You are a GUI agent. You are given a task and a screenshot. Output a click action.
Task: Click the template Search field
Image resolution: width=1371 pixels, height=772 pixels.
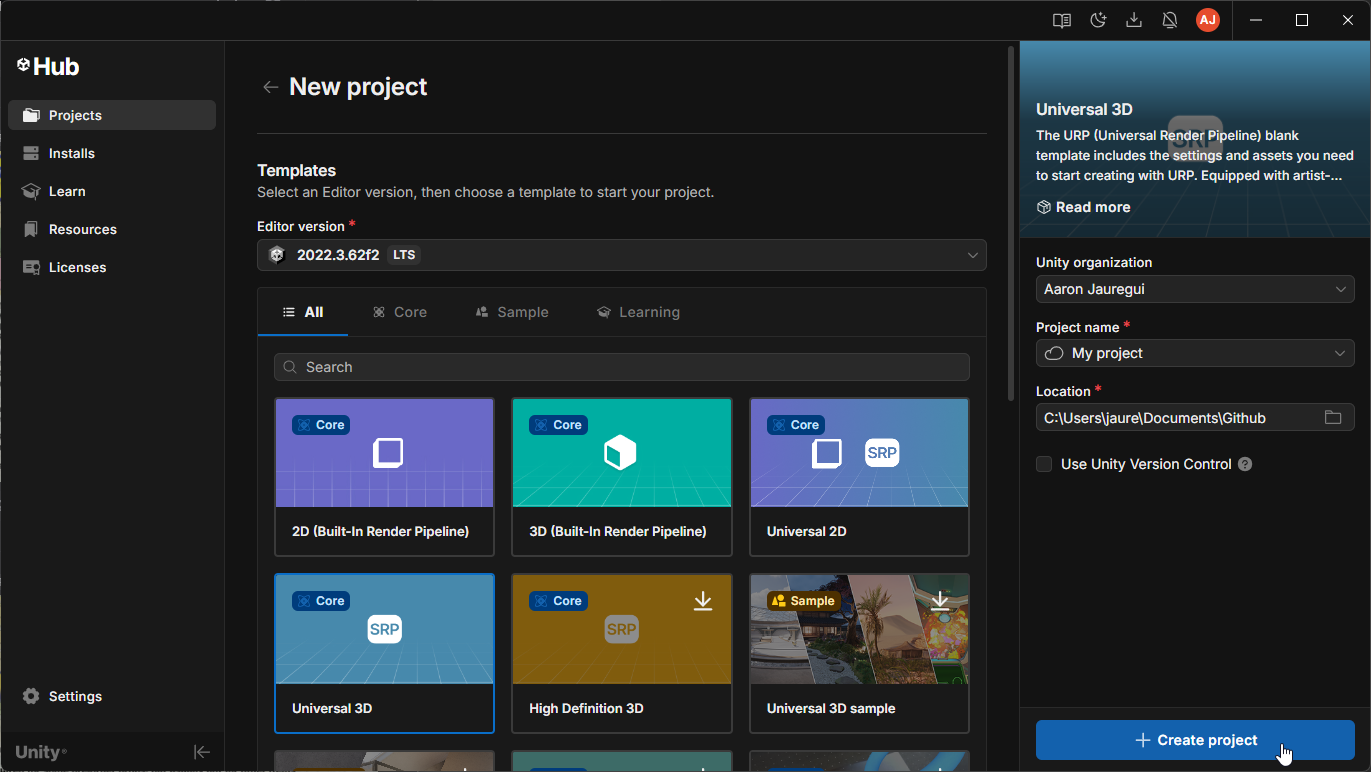(621, 367)
